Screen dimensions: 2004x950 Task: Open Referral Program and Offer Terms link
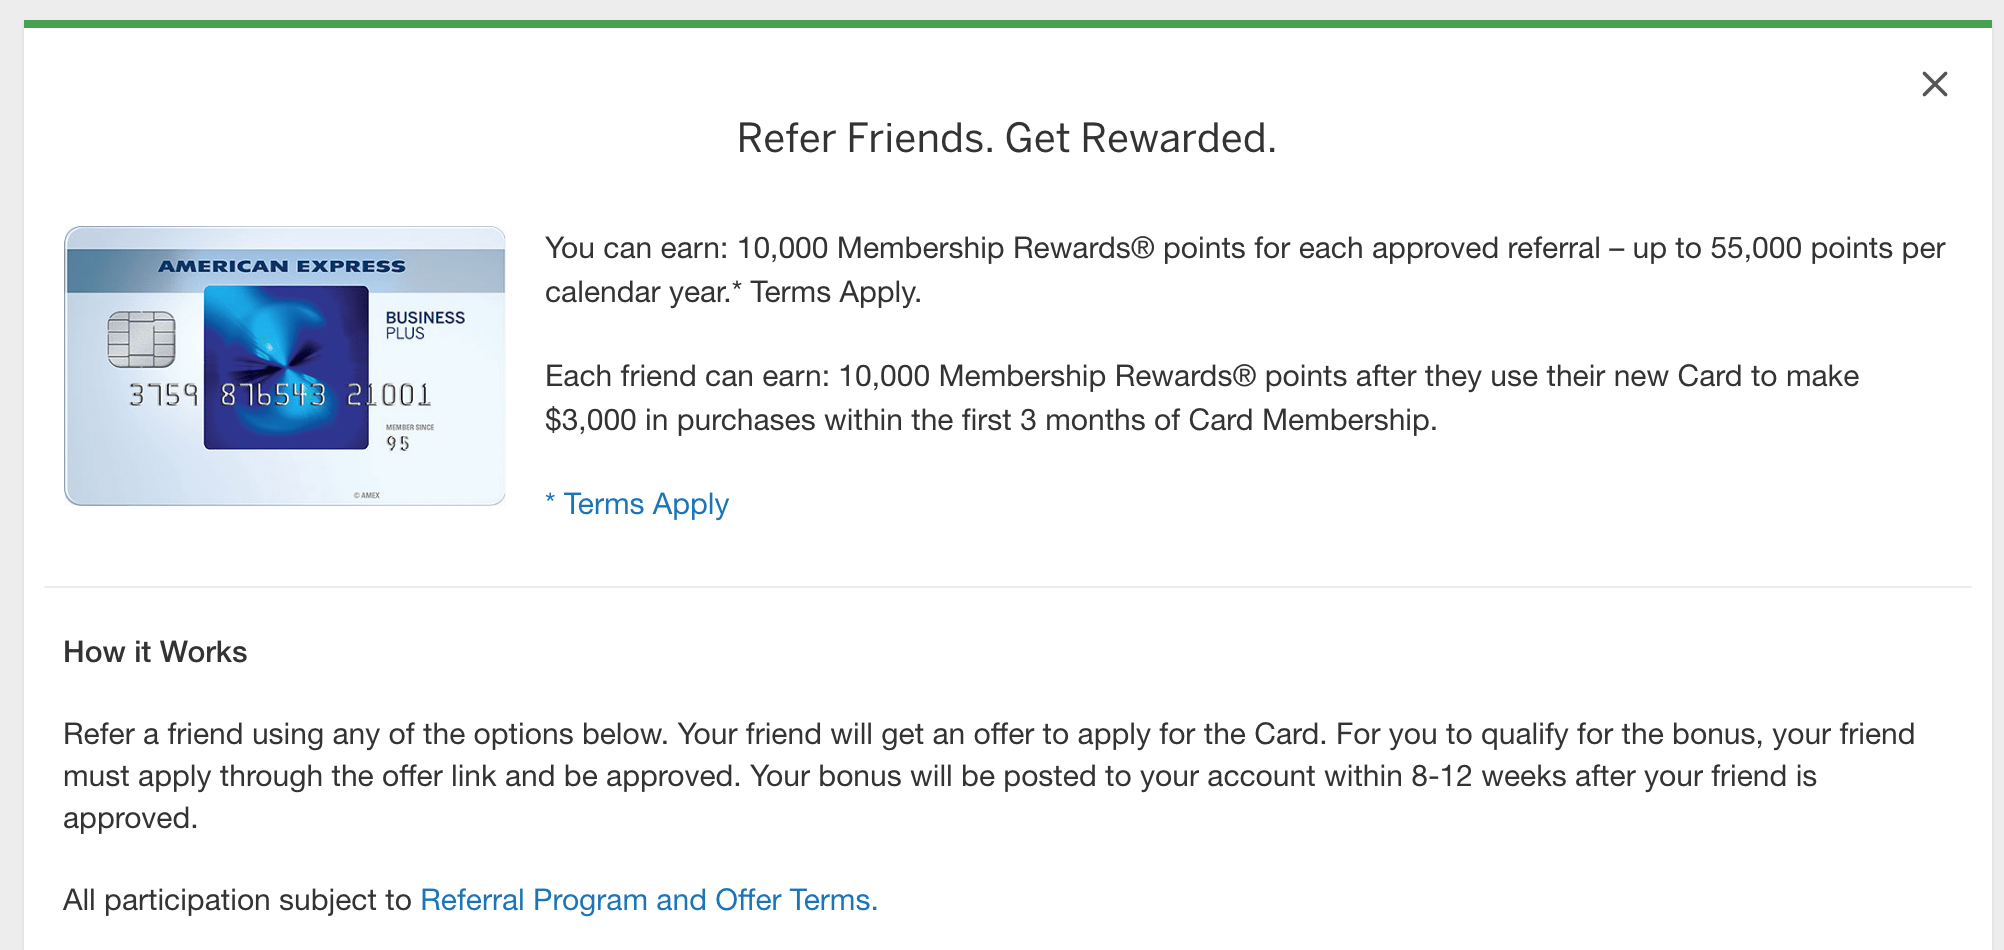(x=649, y=900)
